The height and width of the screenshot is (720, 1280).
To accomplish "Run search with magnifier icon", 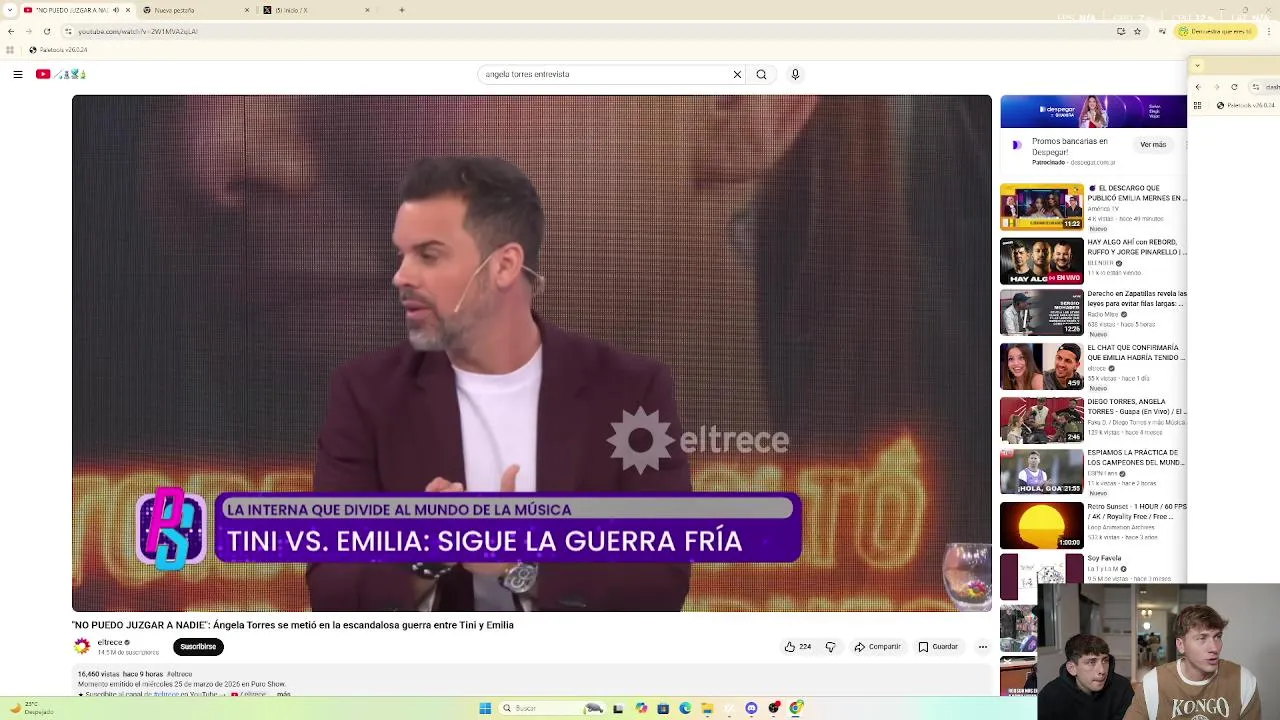I will coord(761,74).
